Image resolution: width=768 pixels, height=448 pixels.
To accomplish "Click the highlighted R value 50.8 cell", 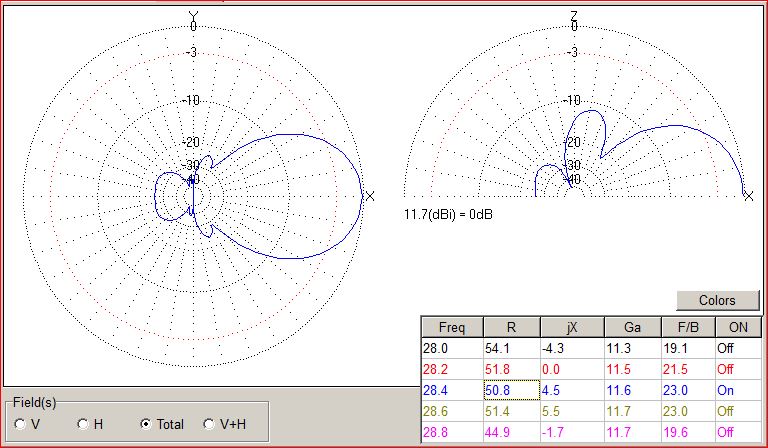I will [511, 390].
